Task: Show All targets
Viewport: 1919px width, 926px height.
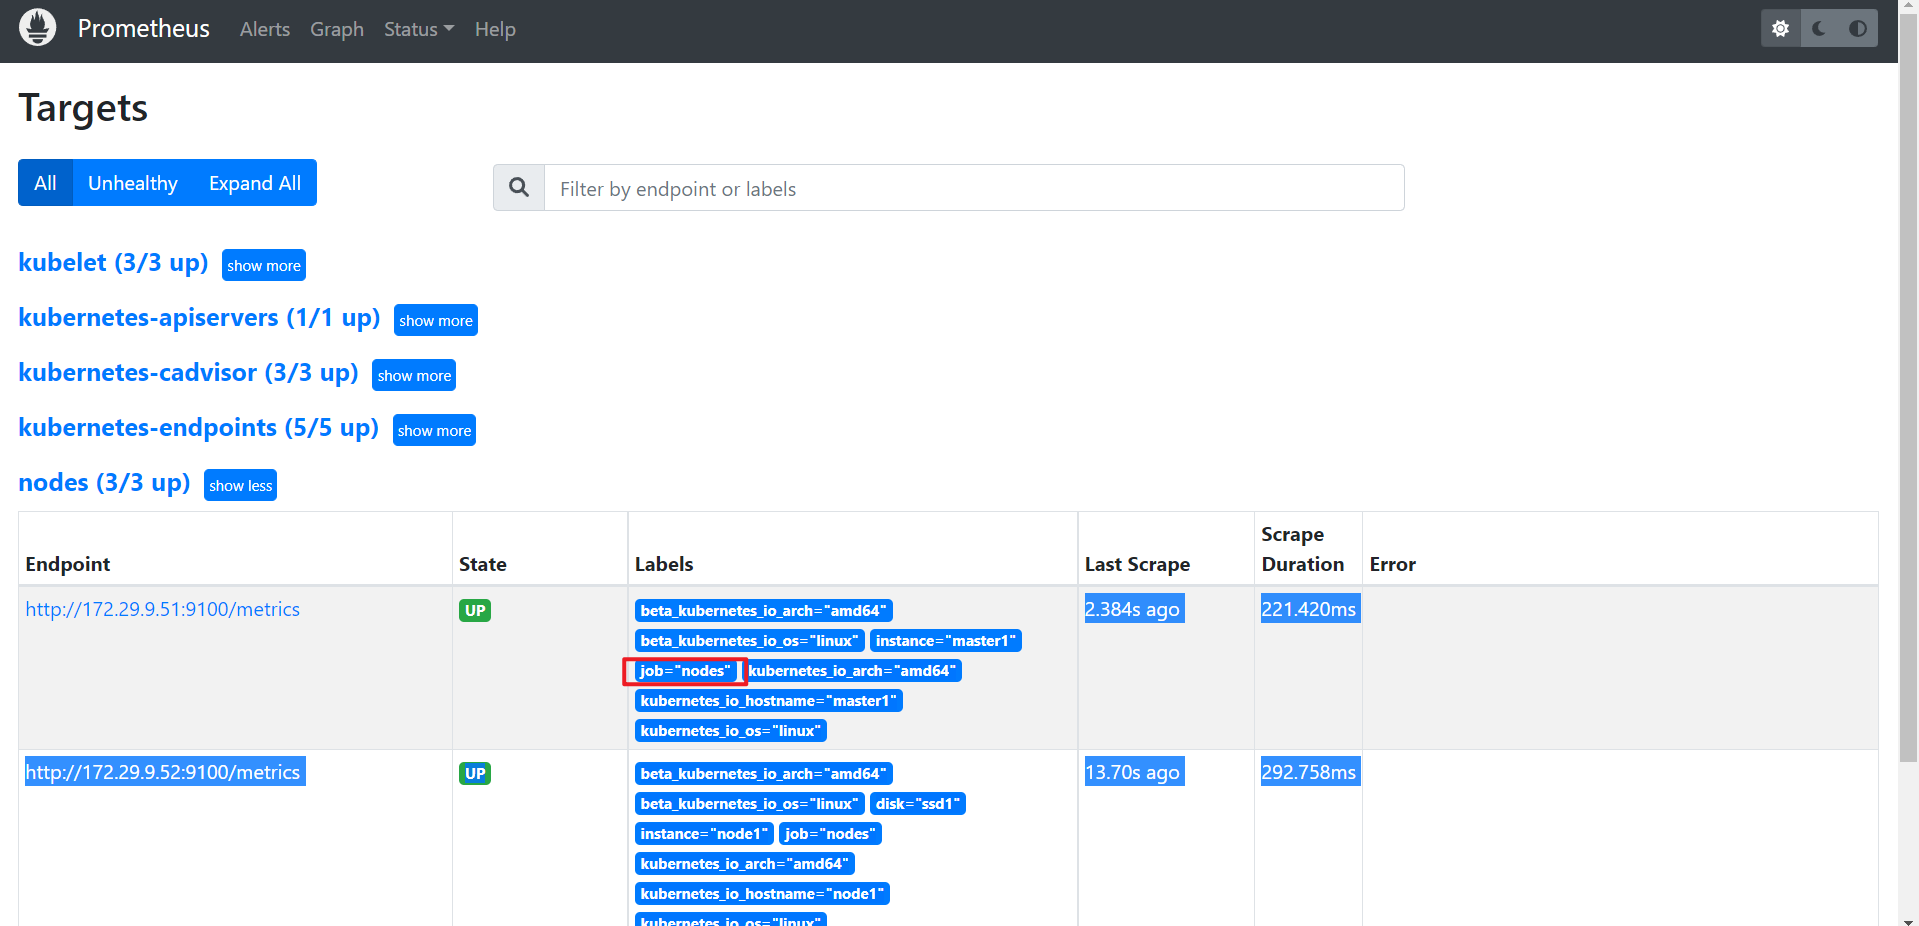Action: pyautogui.click(x=45, y=183)
